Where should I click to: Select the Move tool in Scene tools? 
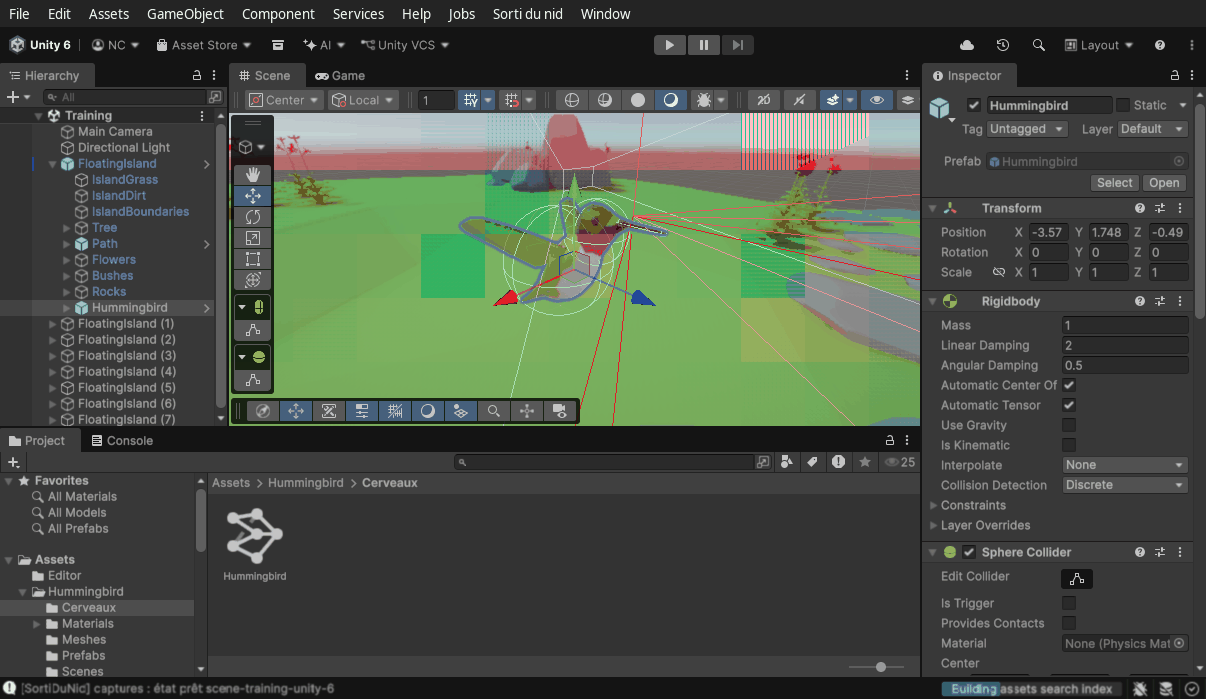click(253, 195)
